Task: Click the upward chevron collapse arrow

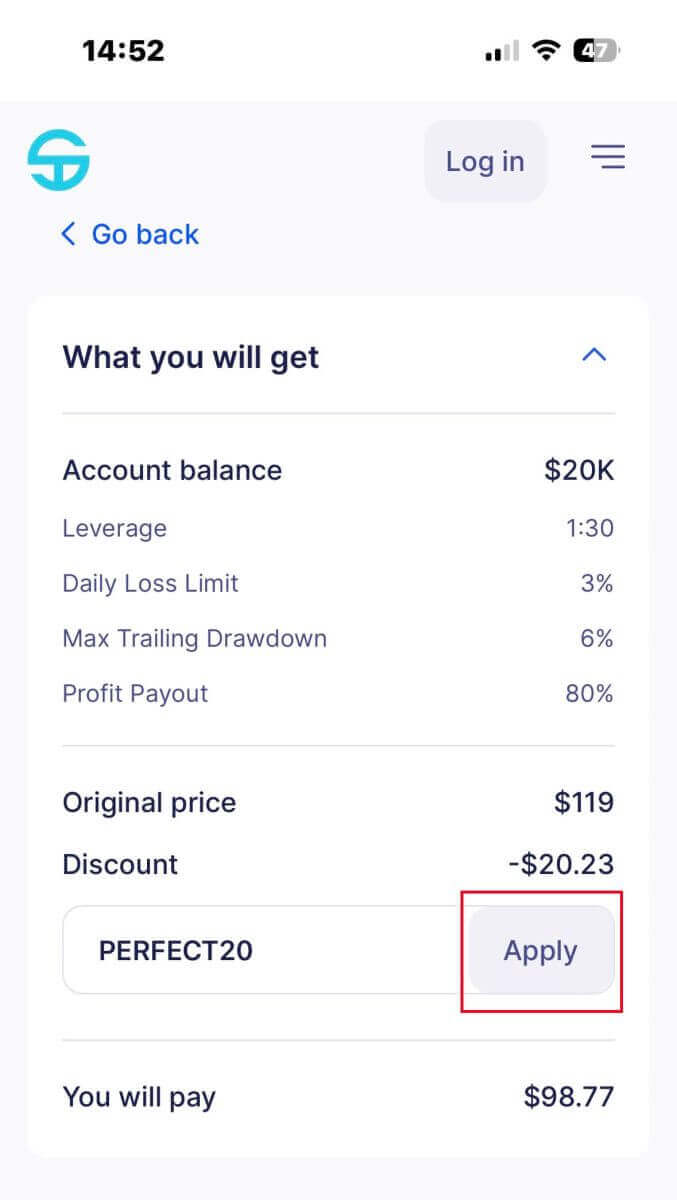Action: coord(594,355)
